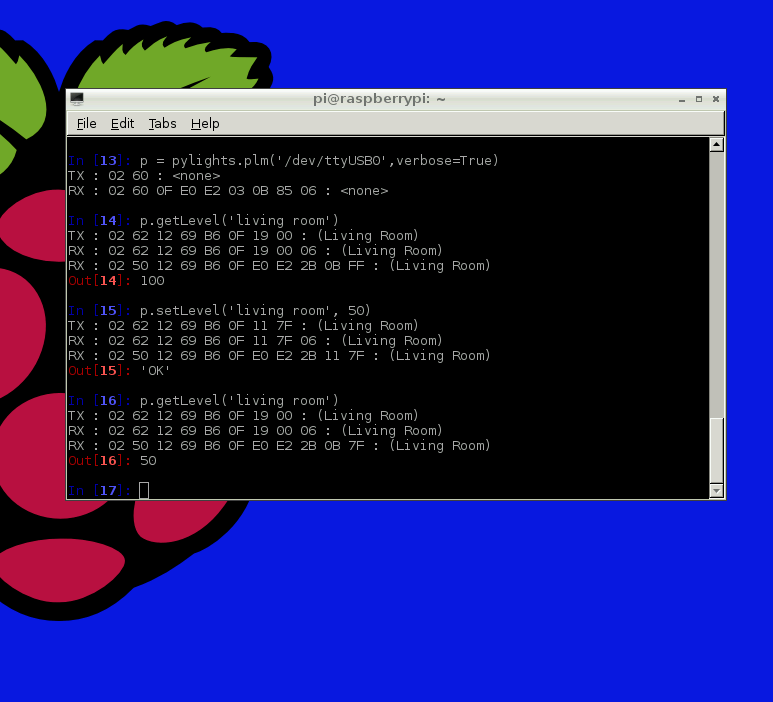The height and width of the screenshot is (702, 773).
Task: Click the p.setLevel('living room', 50) command
Action: [x=255, y=311]
